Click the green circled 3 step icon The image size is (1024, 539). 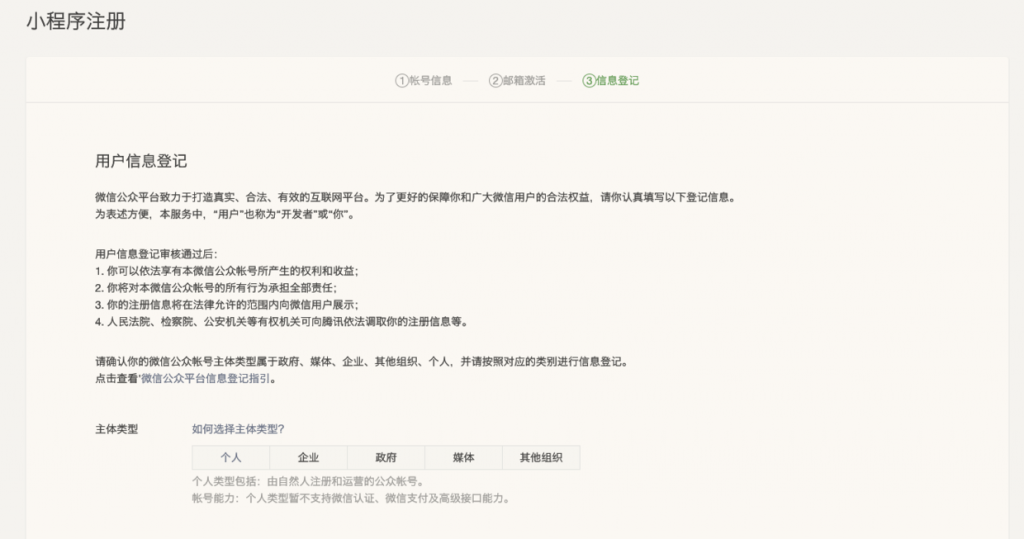point(589,81)
